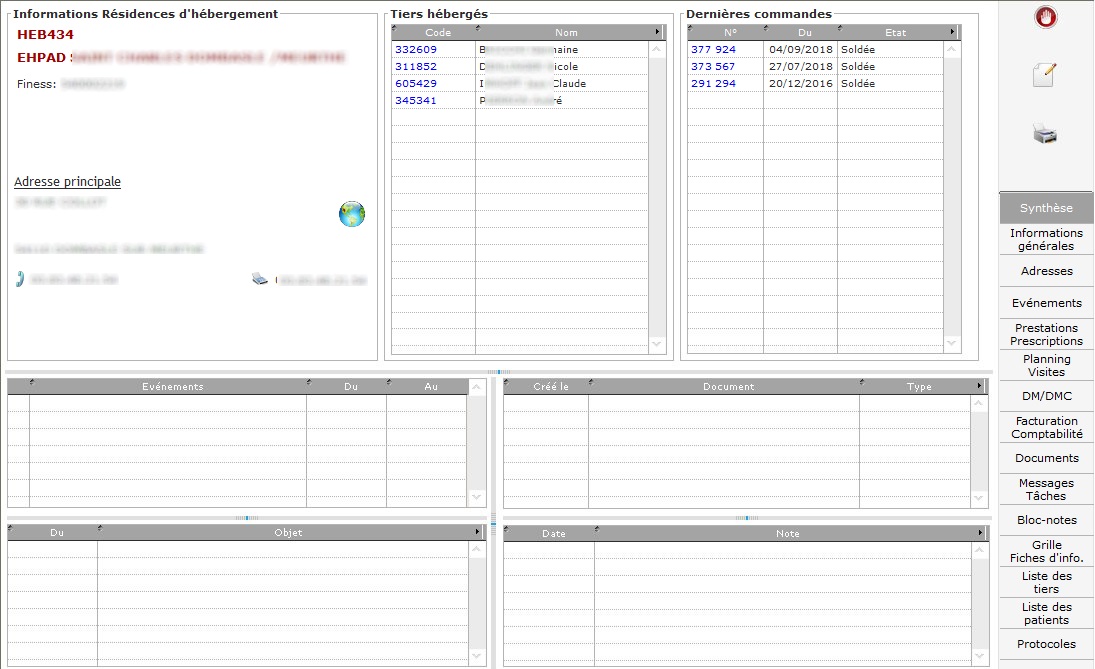Viewport: 1095px width, 669px height.
Task: Open hosted person code 332609
Action: coord(416,50)
